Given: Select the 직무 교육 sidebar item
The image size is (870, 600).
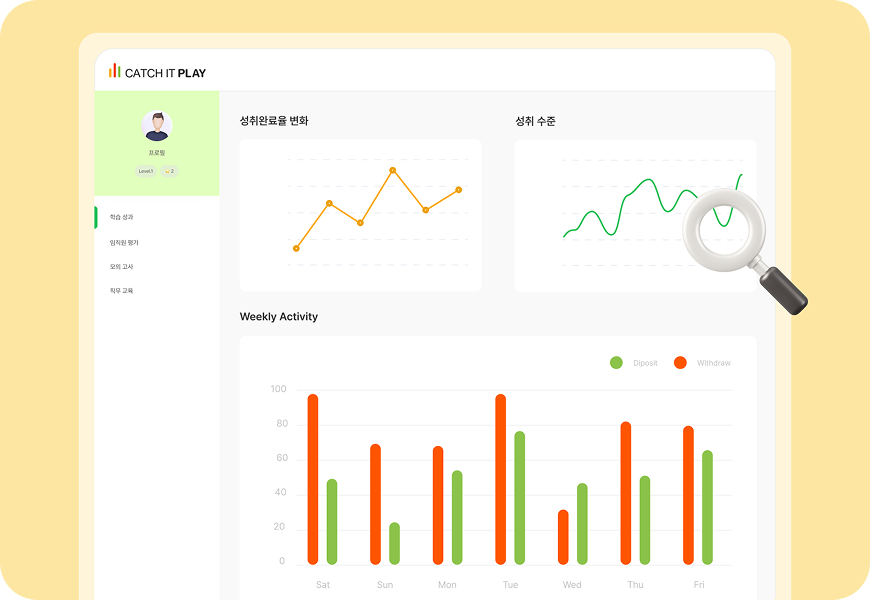Looking at the screenshot, I should [121, 291].
